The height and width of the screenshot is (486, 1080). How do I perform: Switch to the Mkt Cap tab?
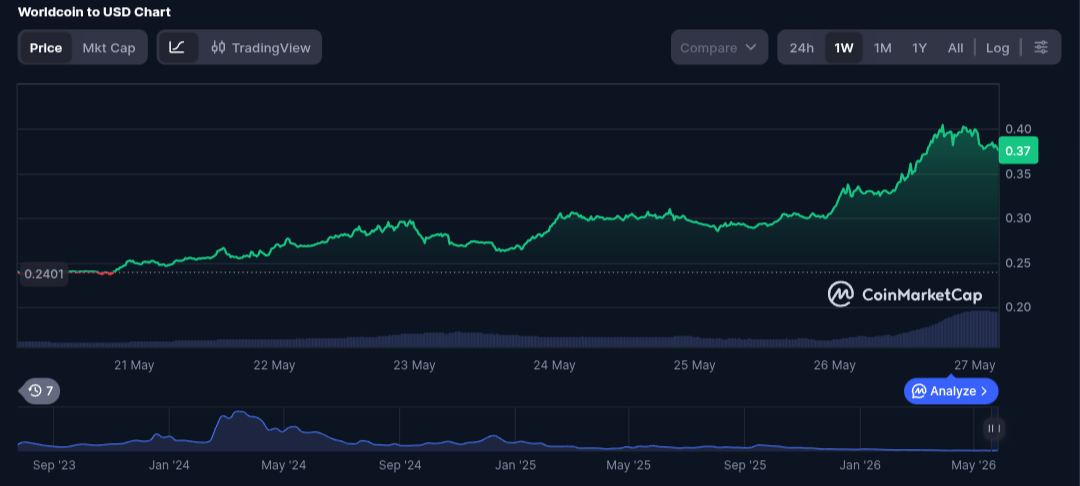109,47
